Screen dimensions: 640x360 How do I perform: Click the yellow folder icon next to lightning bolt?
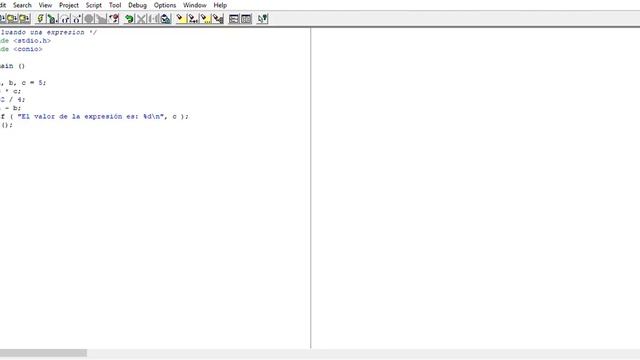[x=24, y=19]
